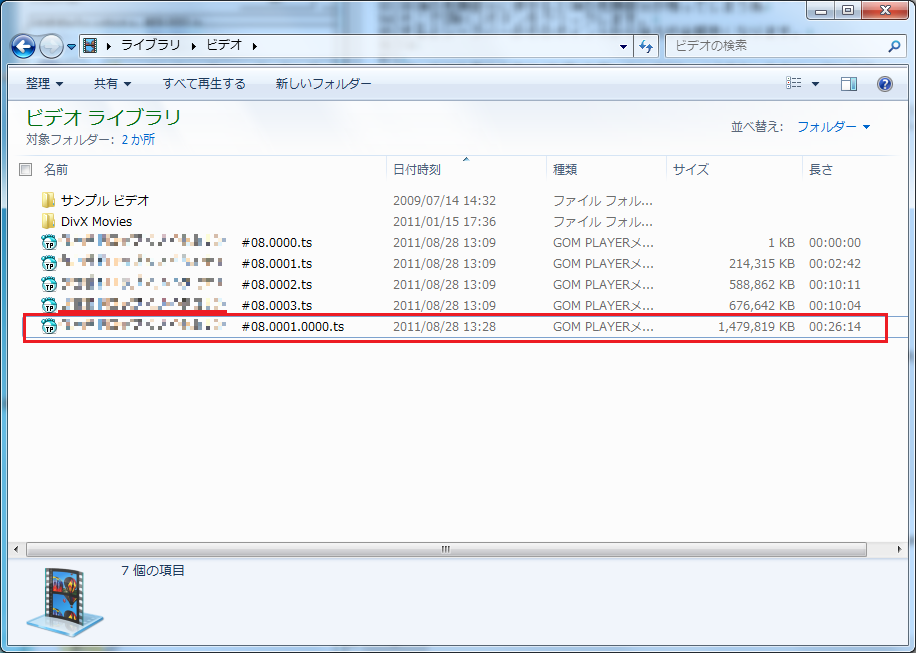Open the help question mark icon
This screenshot has height=653, width=916.
(884, 84)
